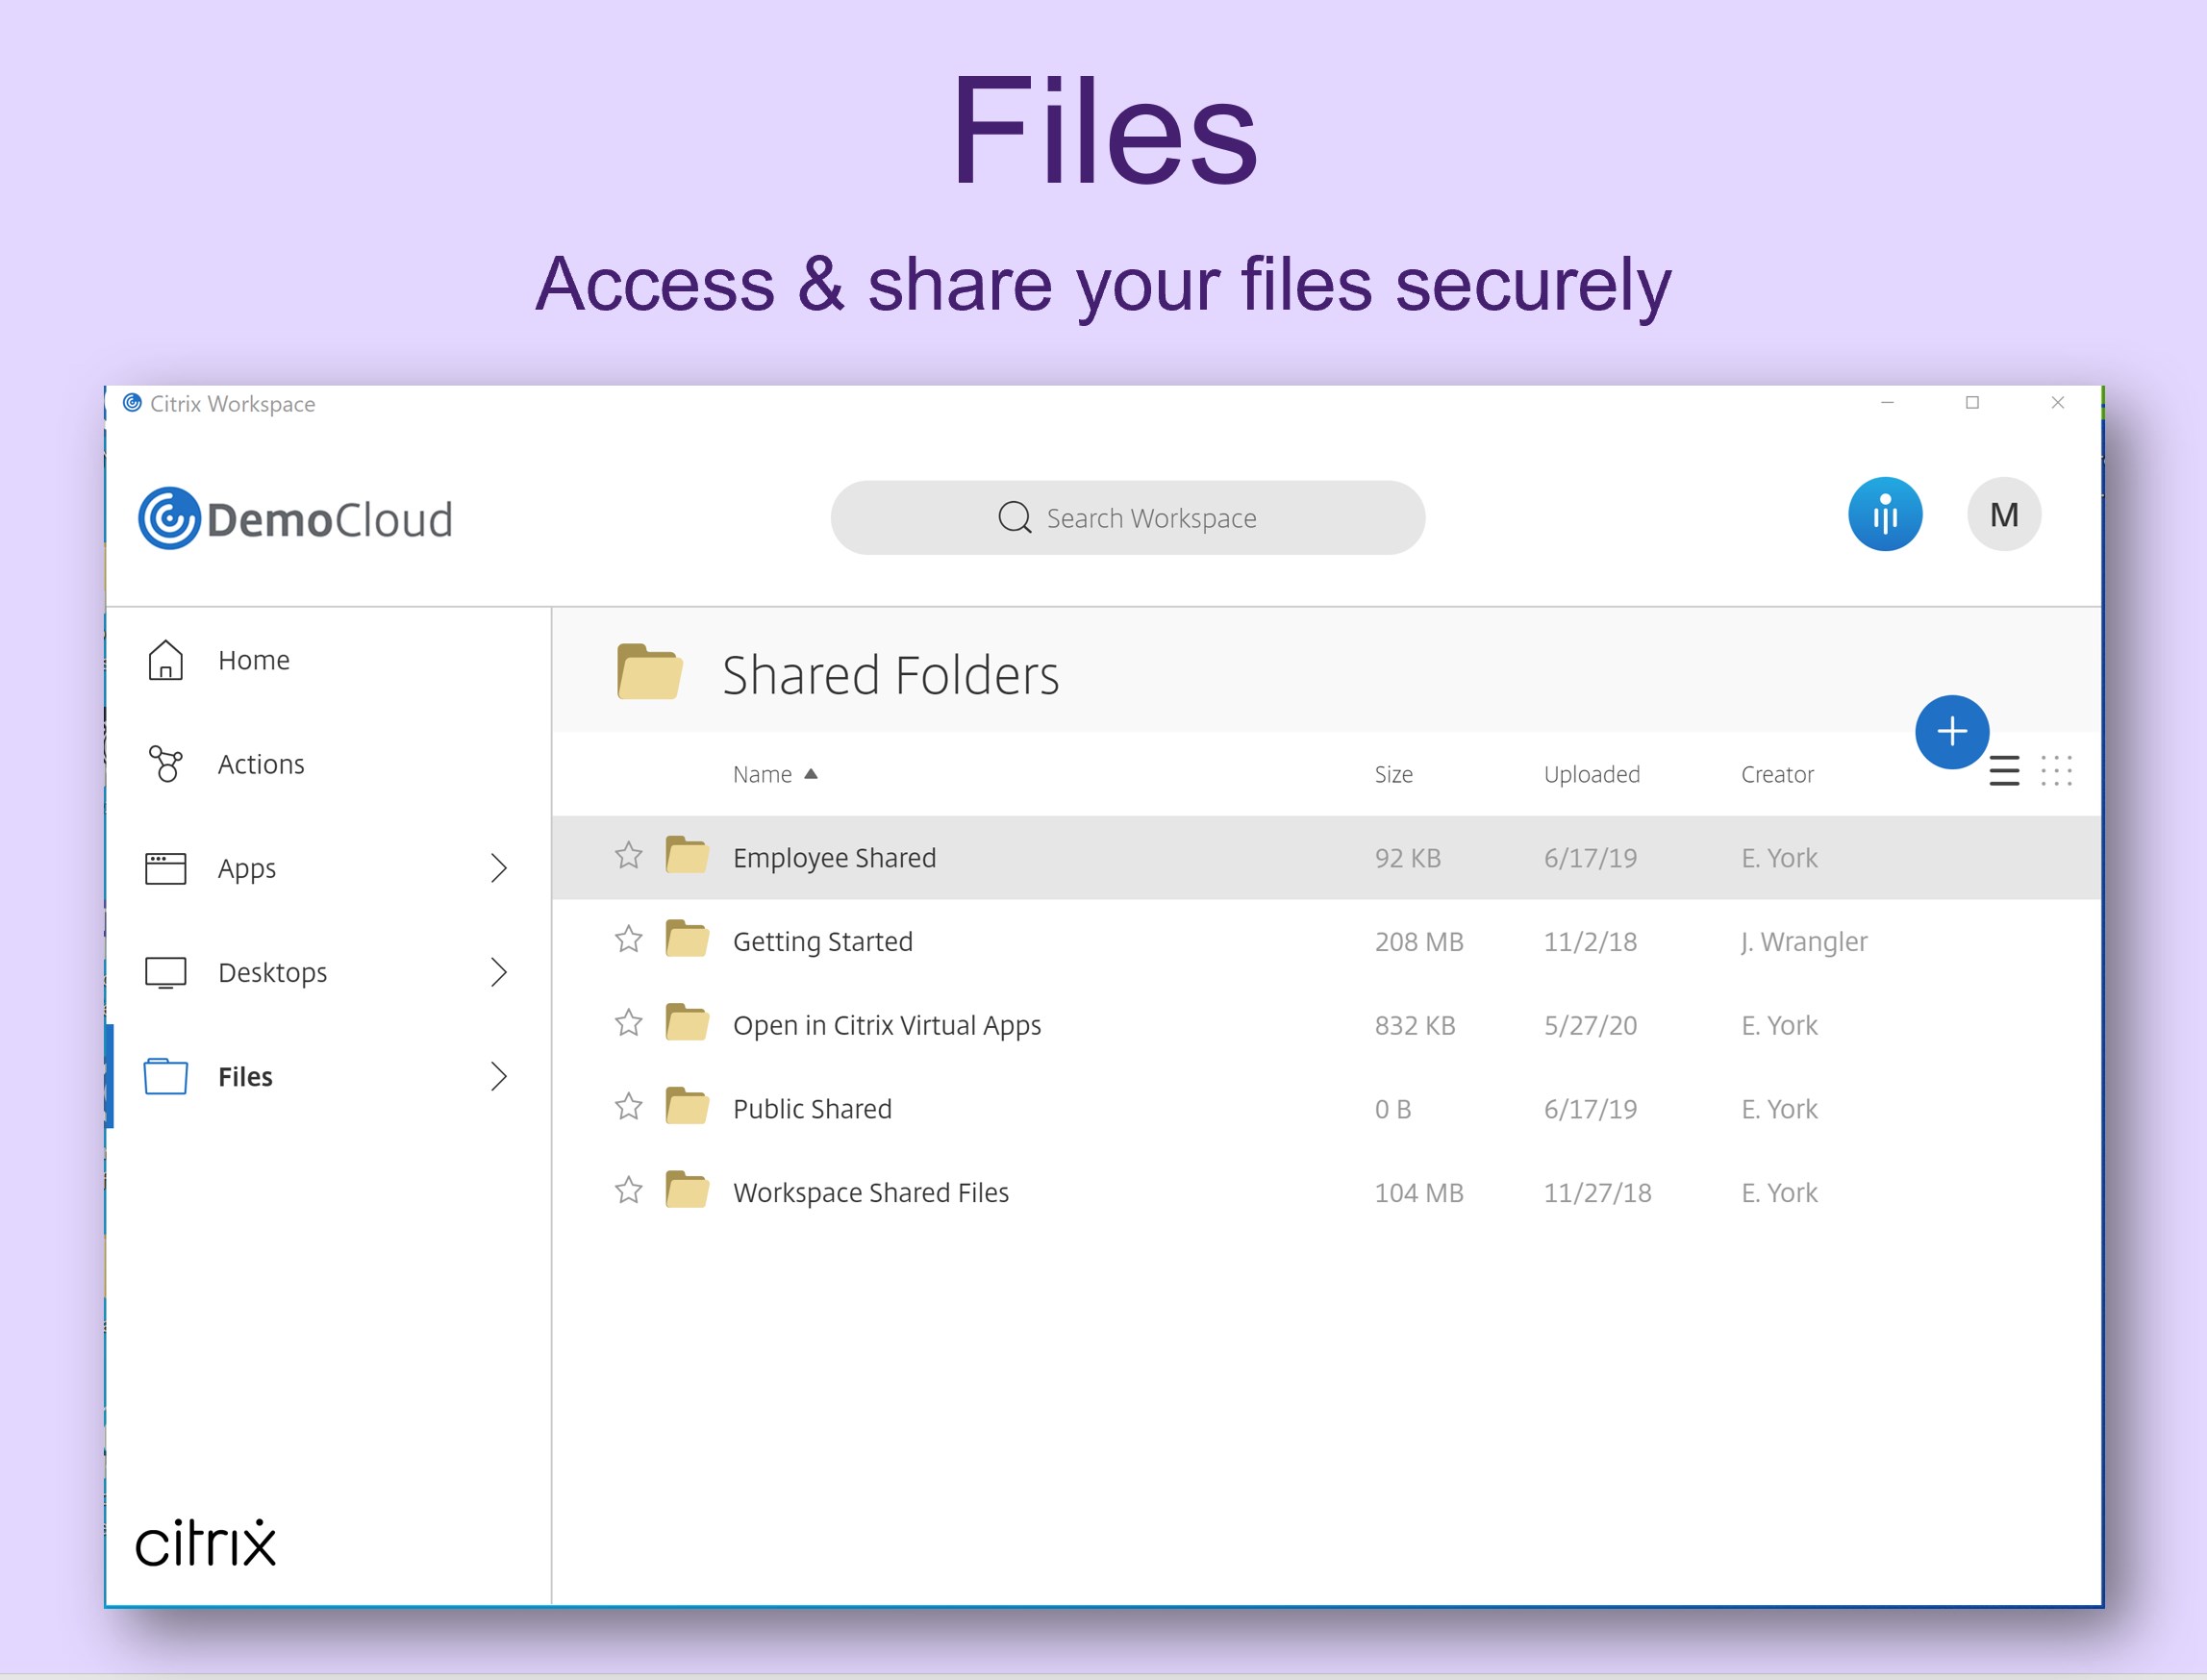2207x1680 pixels.
Task: Switch to list view layout
Action: (x=2003, y=771)
